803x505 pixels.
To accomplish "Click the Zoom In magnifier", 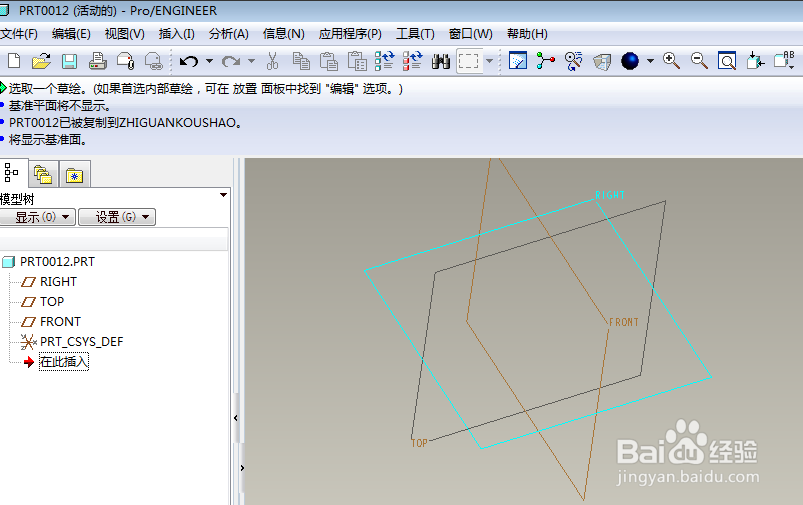I will tap(671, 61).
